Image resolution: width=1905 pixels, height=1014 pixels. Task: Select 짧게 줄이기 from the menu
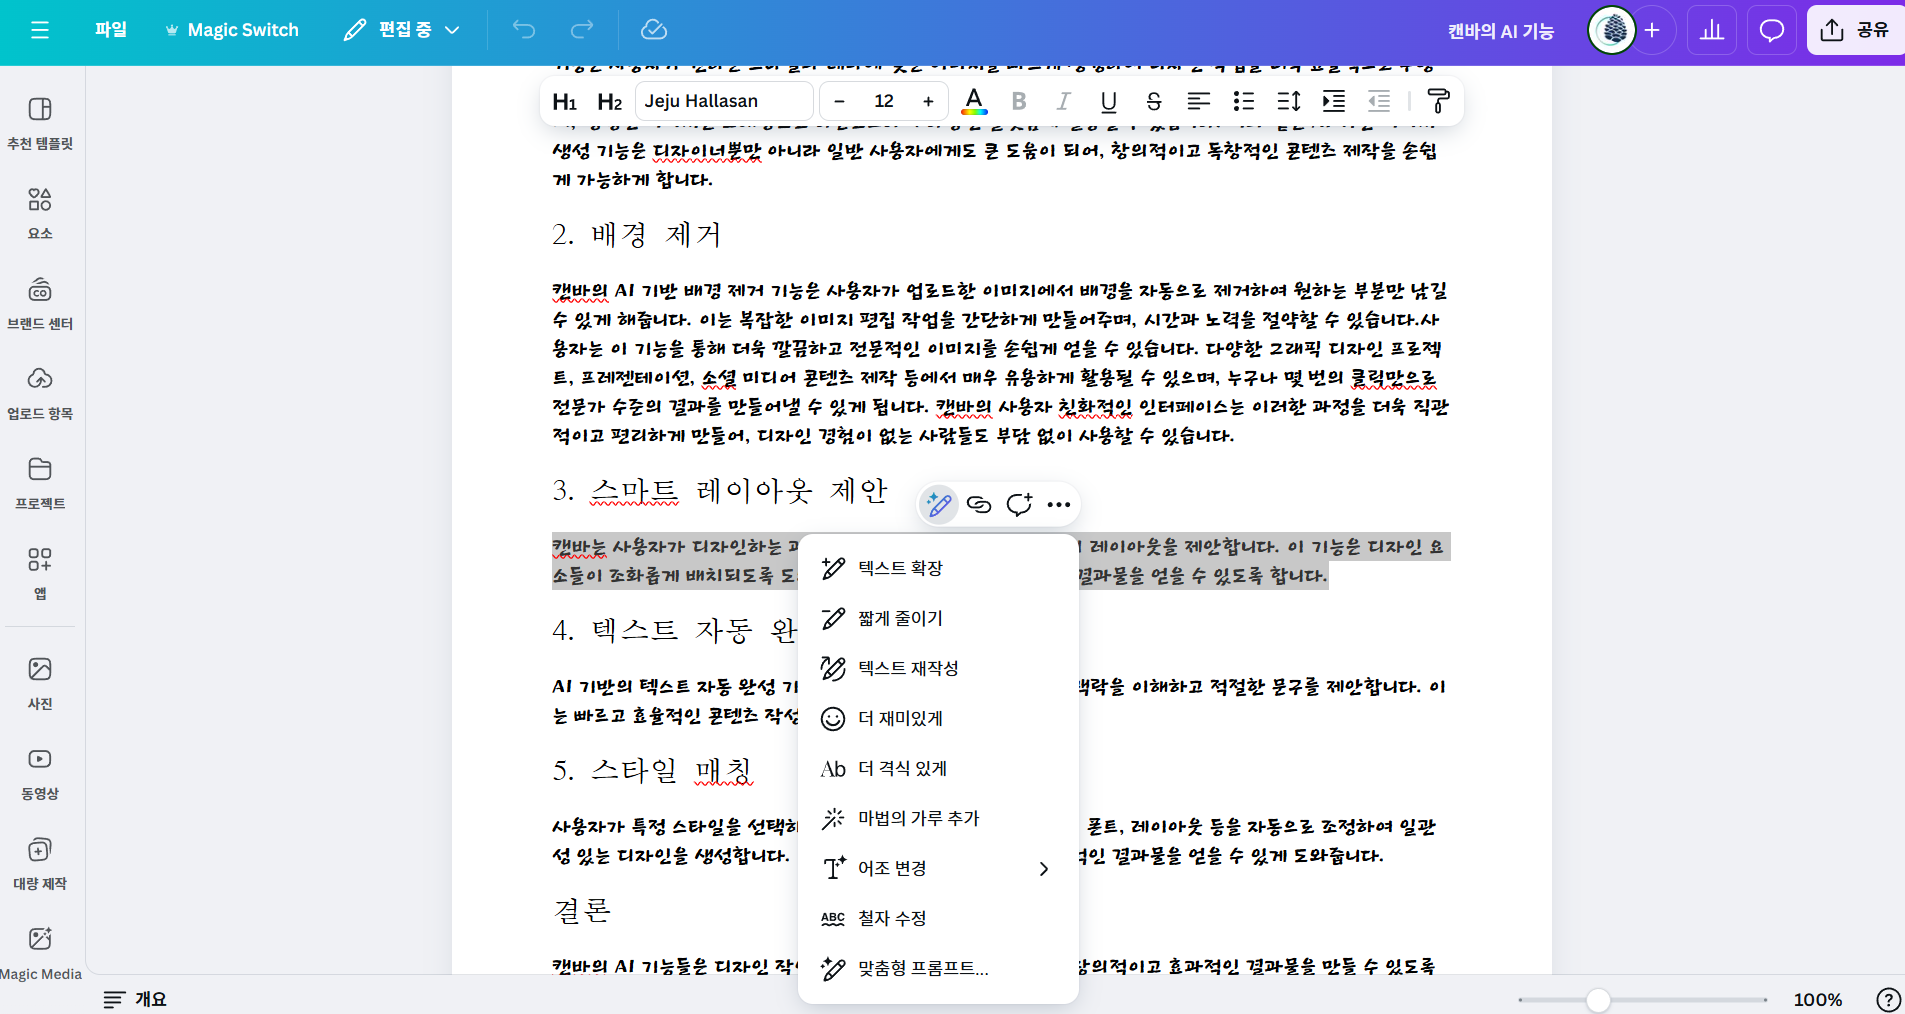point(938,618)
